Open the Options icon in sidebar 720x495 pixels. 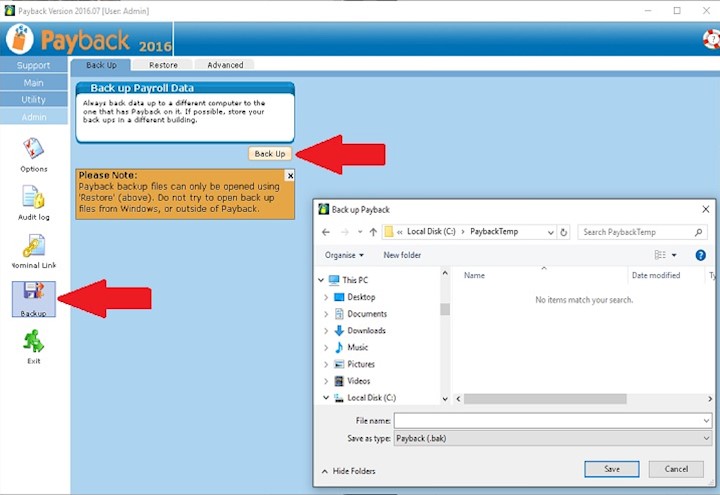(x=33, y=150)
